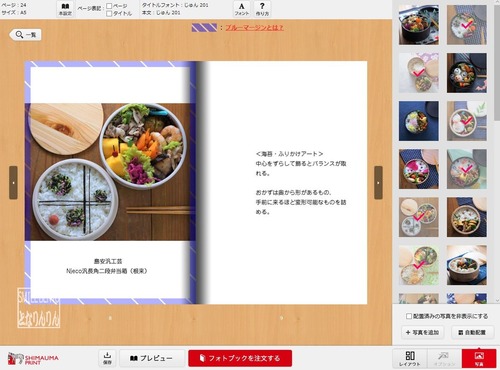Click フォトブックを注文する order button

[x=240, y=358]
